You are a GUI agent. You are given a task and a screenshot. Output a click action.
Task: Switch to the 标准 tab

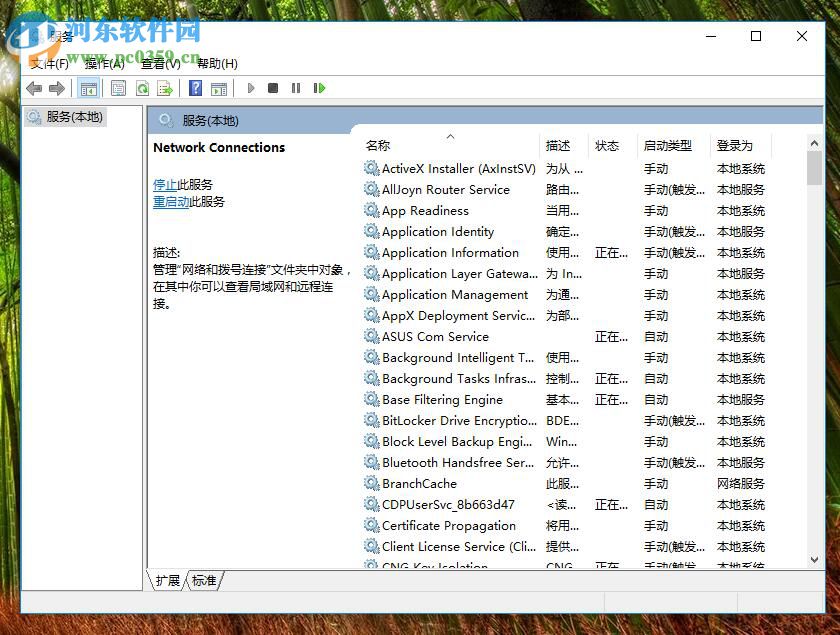(x=203, y=580)
